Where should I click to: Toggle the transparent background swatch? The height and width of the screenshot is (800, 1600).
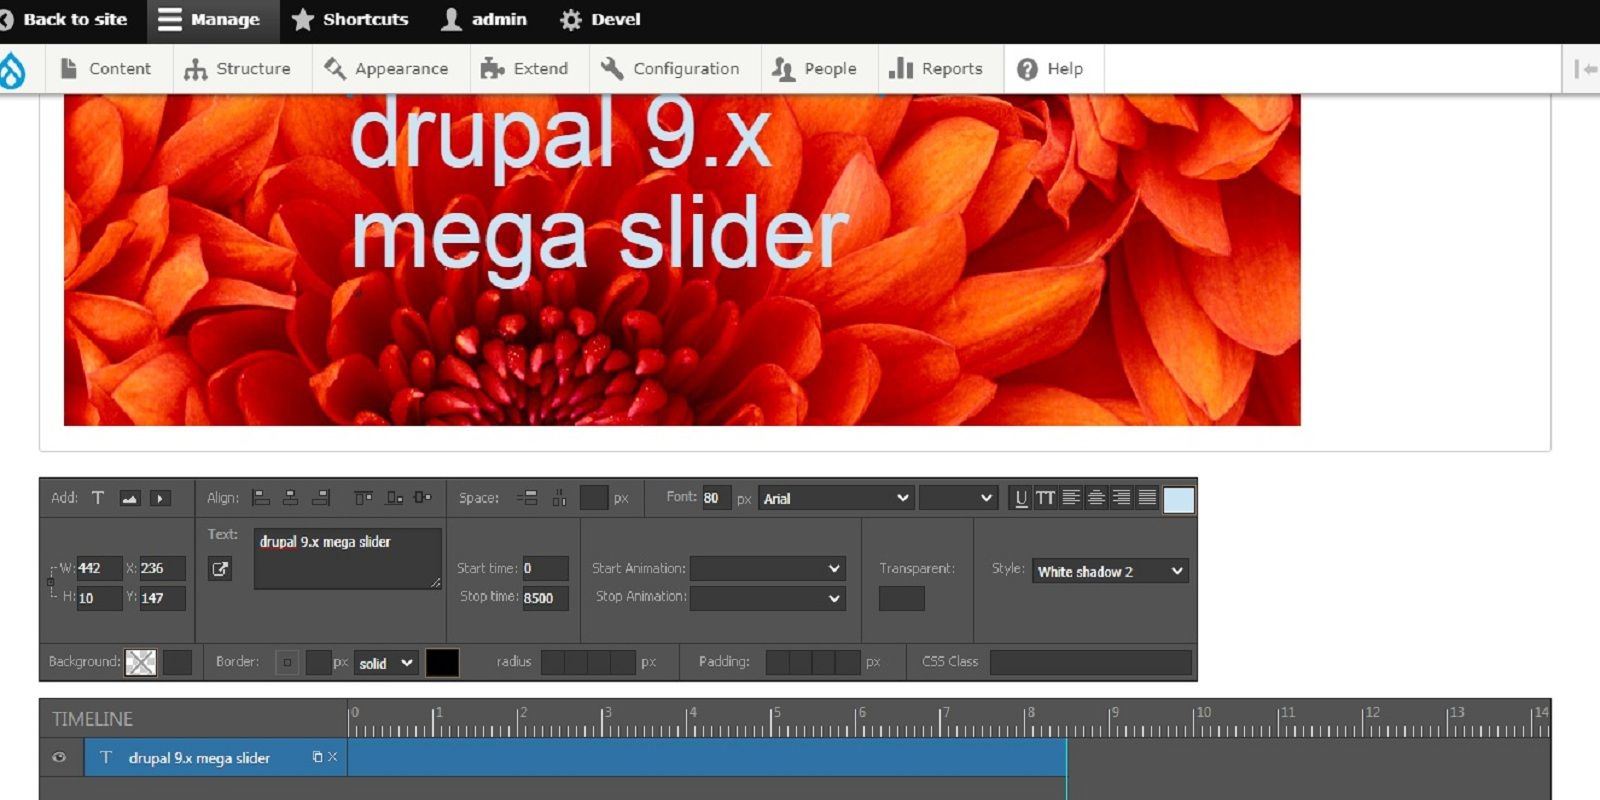pyautogui.click(x=140, y=662)
